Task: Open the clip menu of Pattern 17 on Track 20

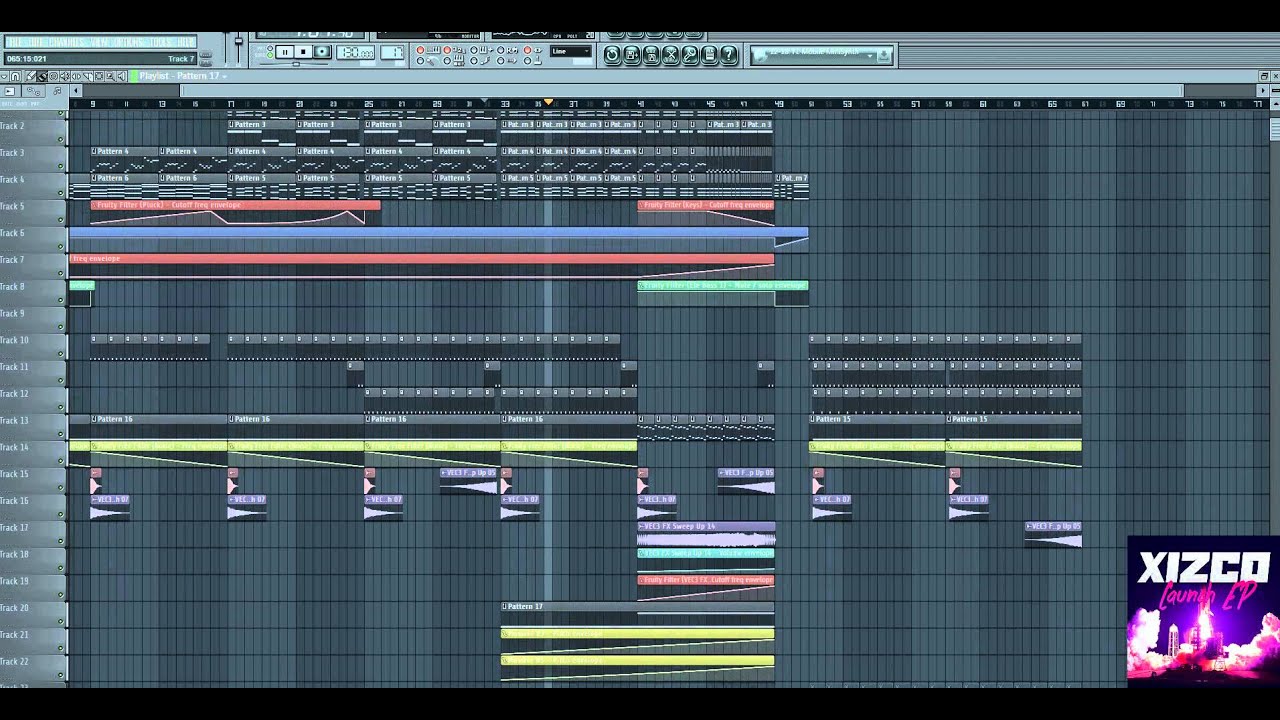Action: point(505,606)
